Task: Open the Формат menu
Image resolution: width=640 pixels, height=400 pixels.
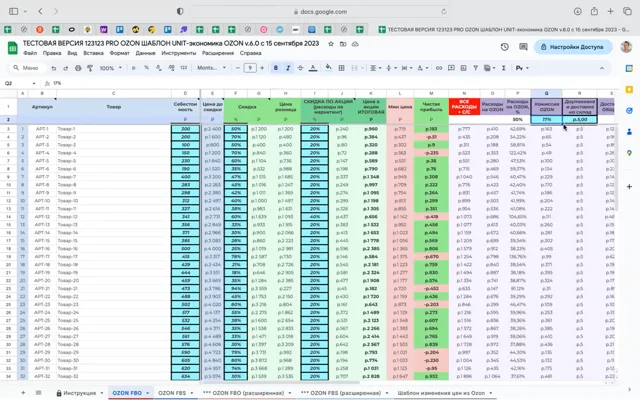Action: 120,53
